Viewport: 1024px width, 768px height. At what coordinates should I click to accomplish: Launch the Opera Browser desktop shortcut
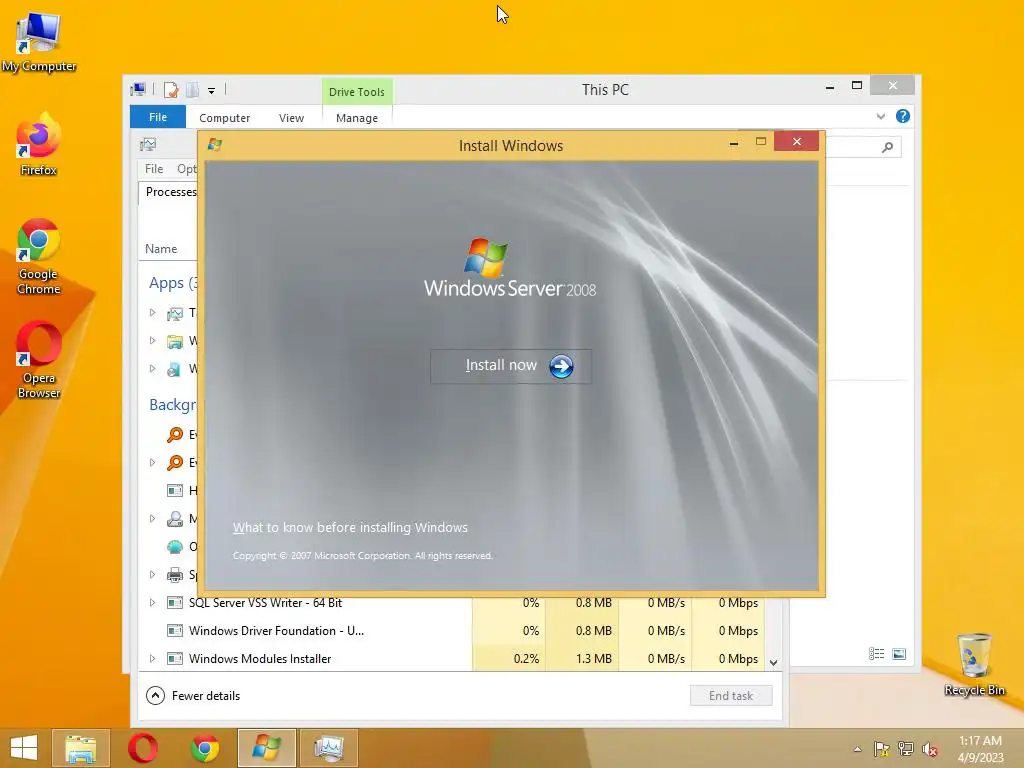pyautogui.click(x=39, y=360)
